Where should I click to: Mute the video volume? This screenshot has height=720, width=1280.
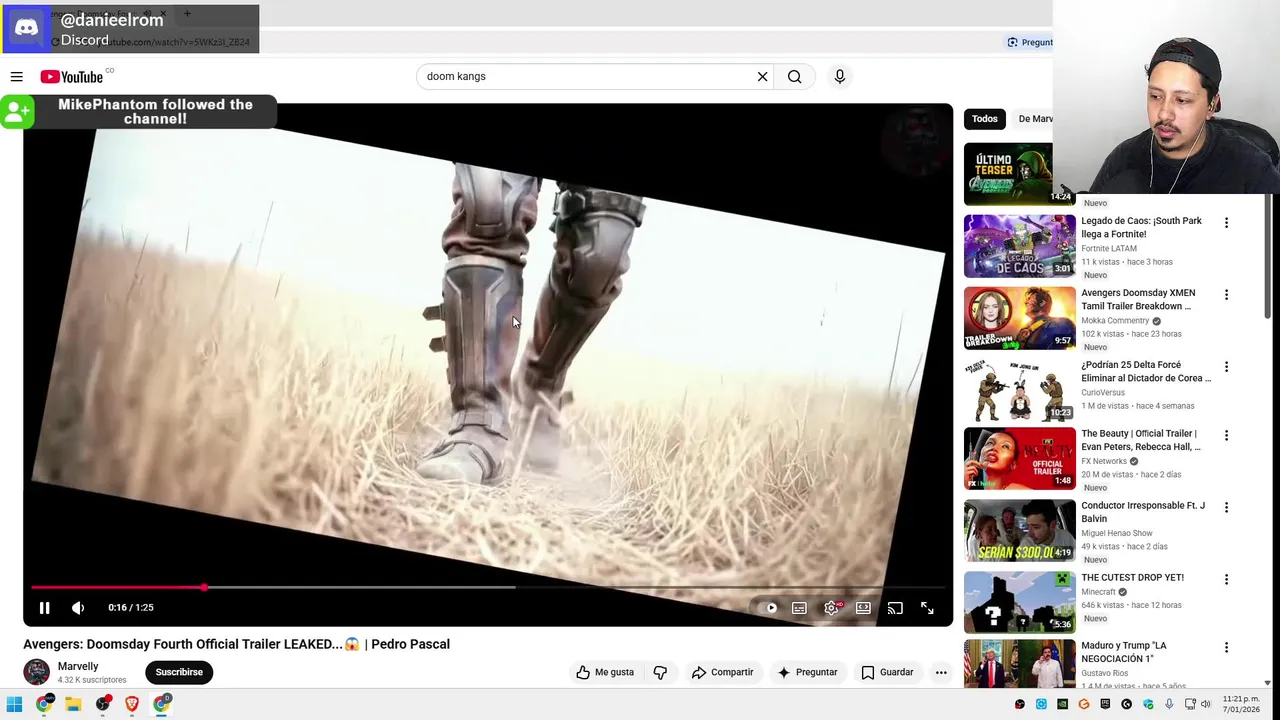coord(78,607)
